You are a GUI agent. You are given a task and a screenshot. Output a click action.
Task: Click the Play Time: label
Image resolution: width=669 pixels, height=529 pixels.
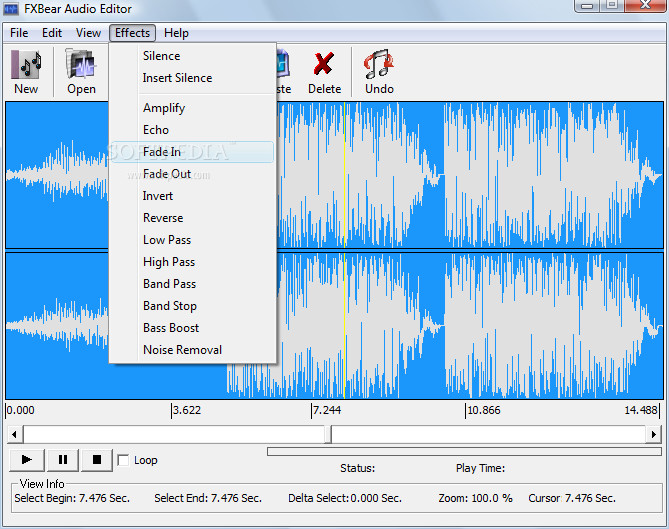pos(480,468)
